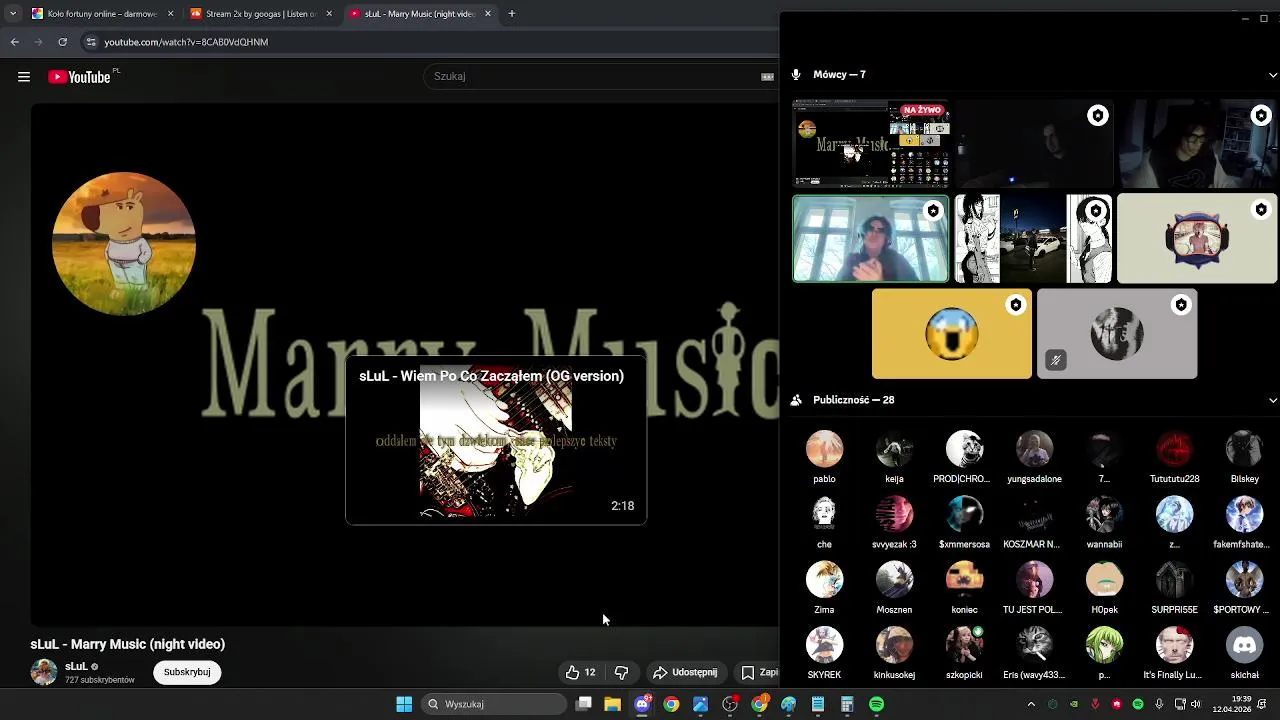The width and height of the screenshot is (1280, 720).
Task: Open che's audience avatar
Action: [824, 515]
